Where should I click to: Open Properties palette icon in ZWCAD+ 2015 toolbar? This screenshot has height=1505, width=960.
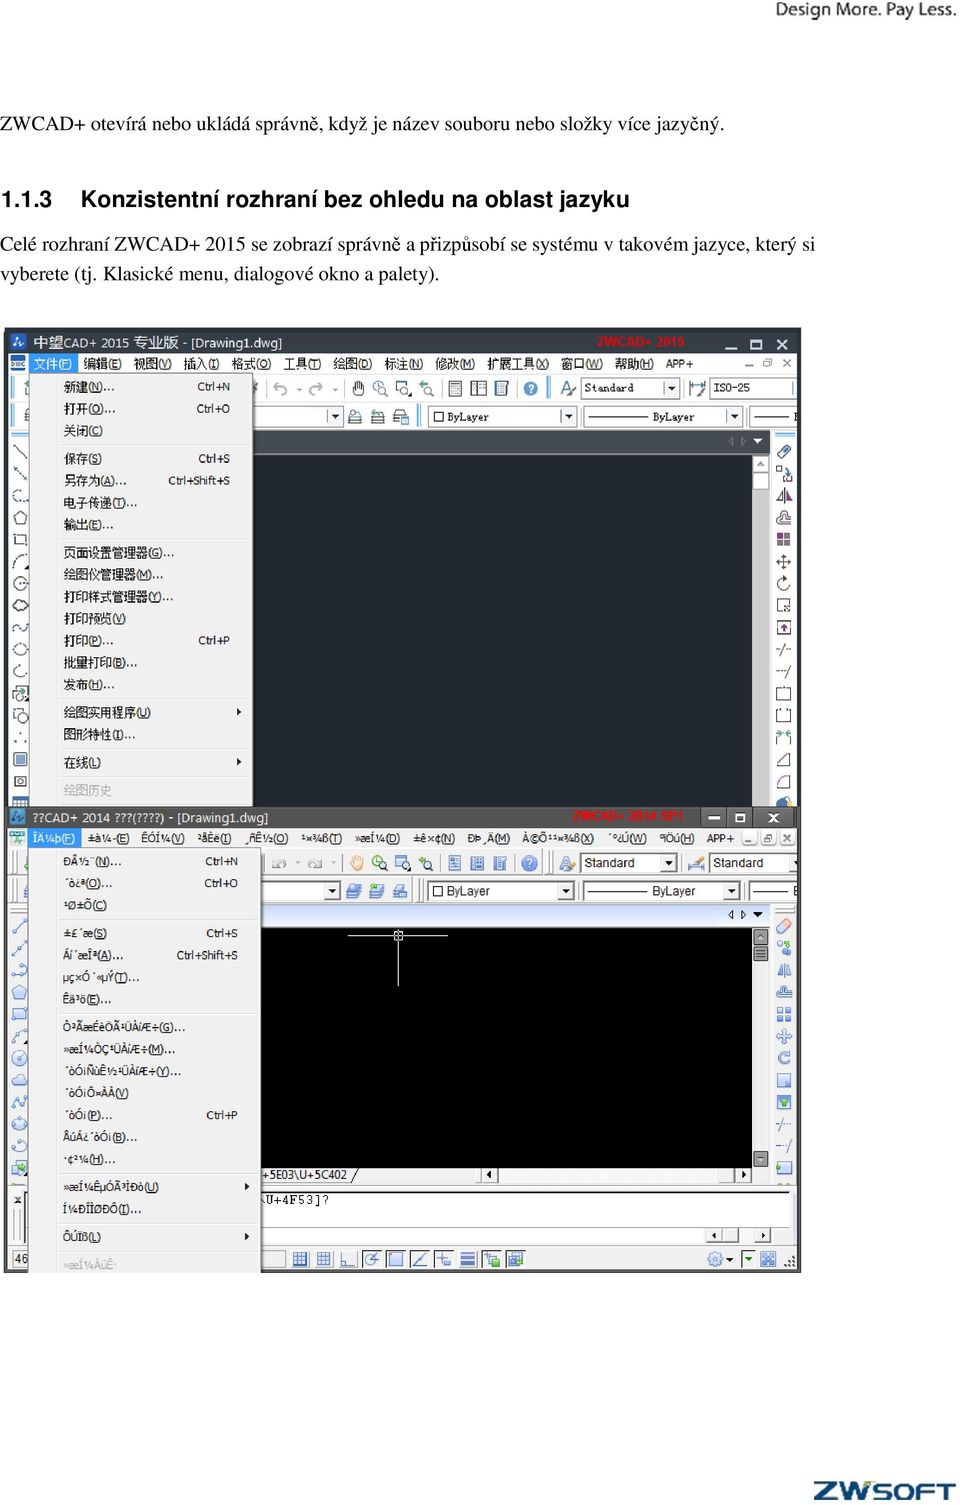456,388
